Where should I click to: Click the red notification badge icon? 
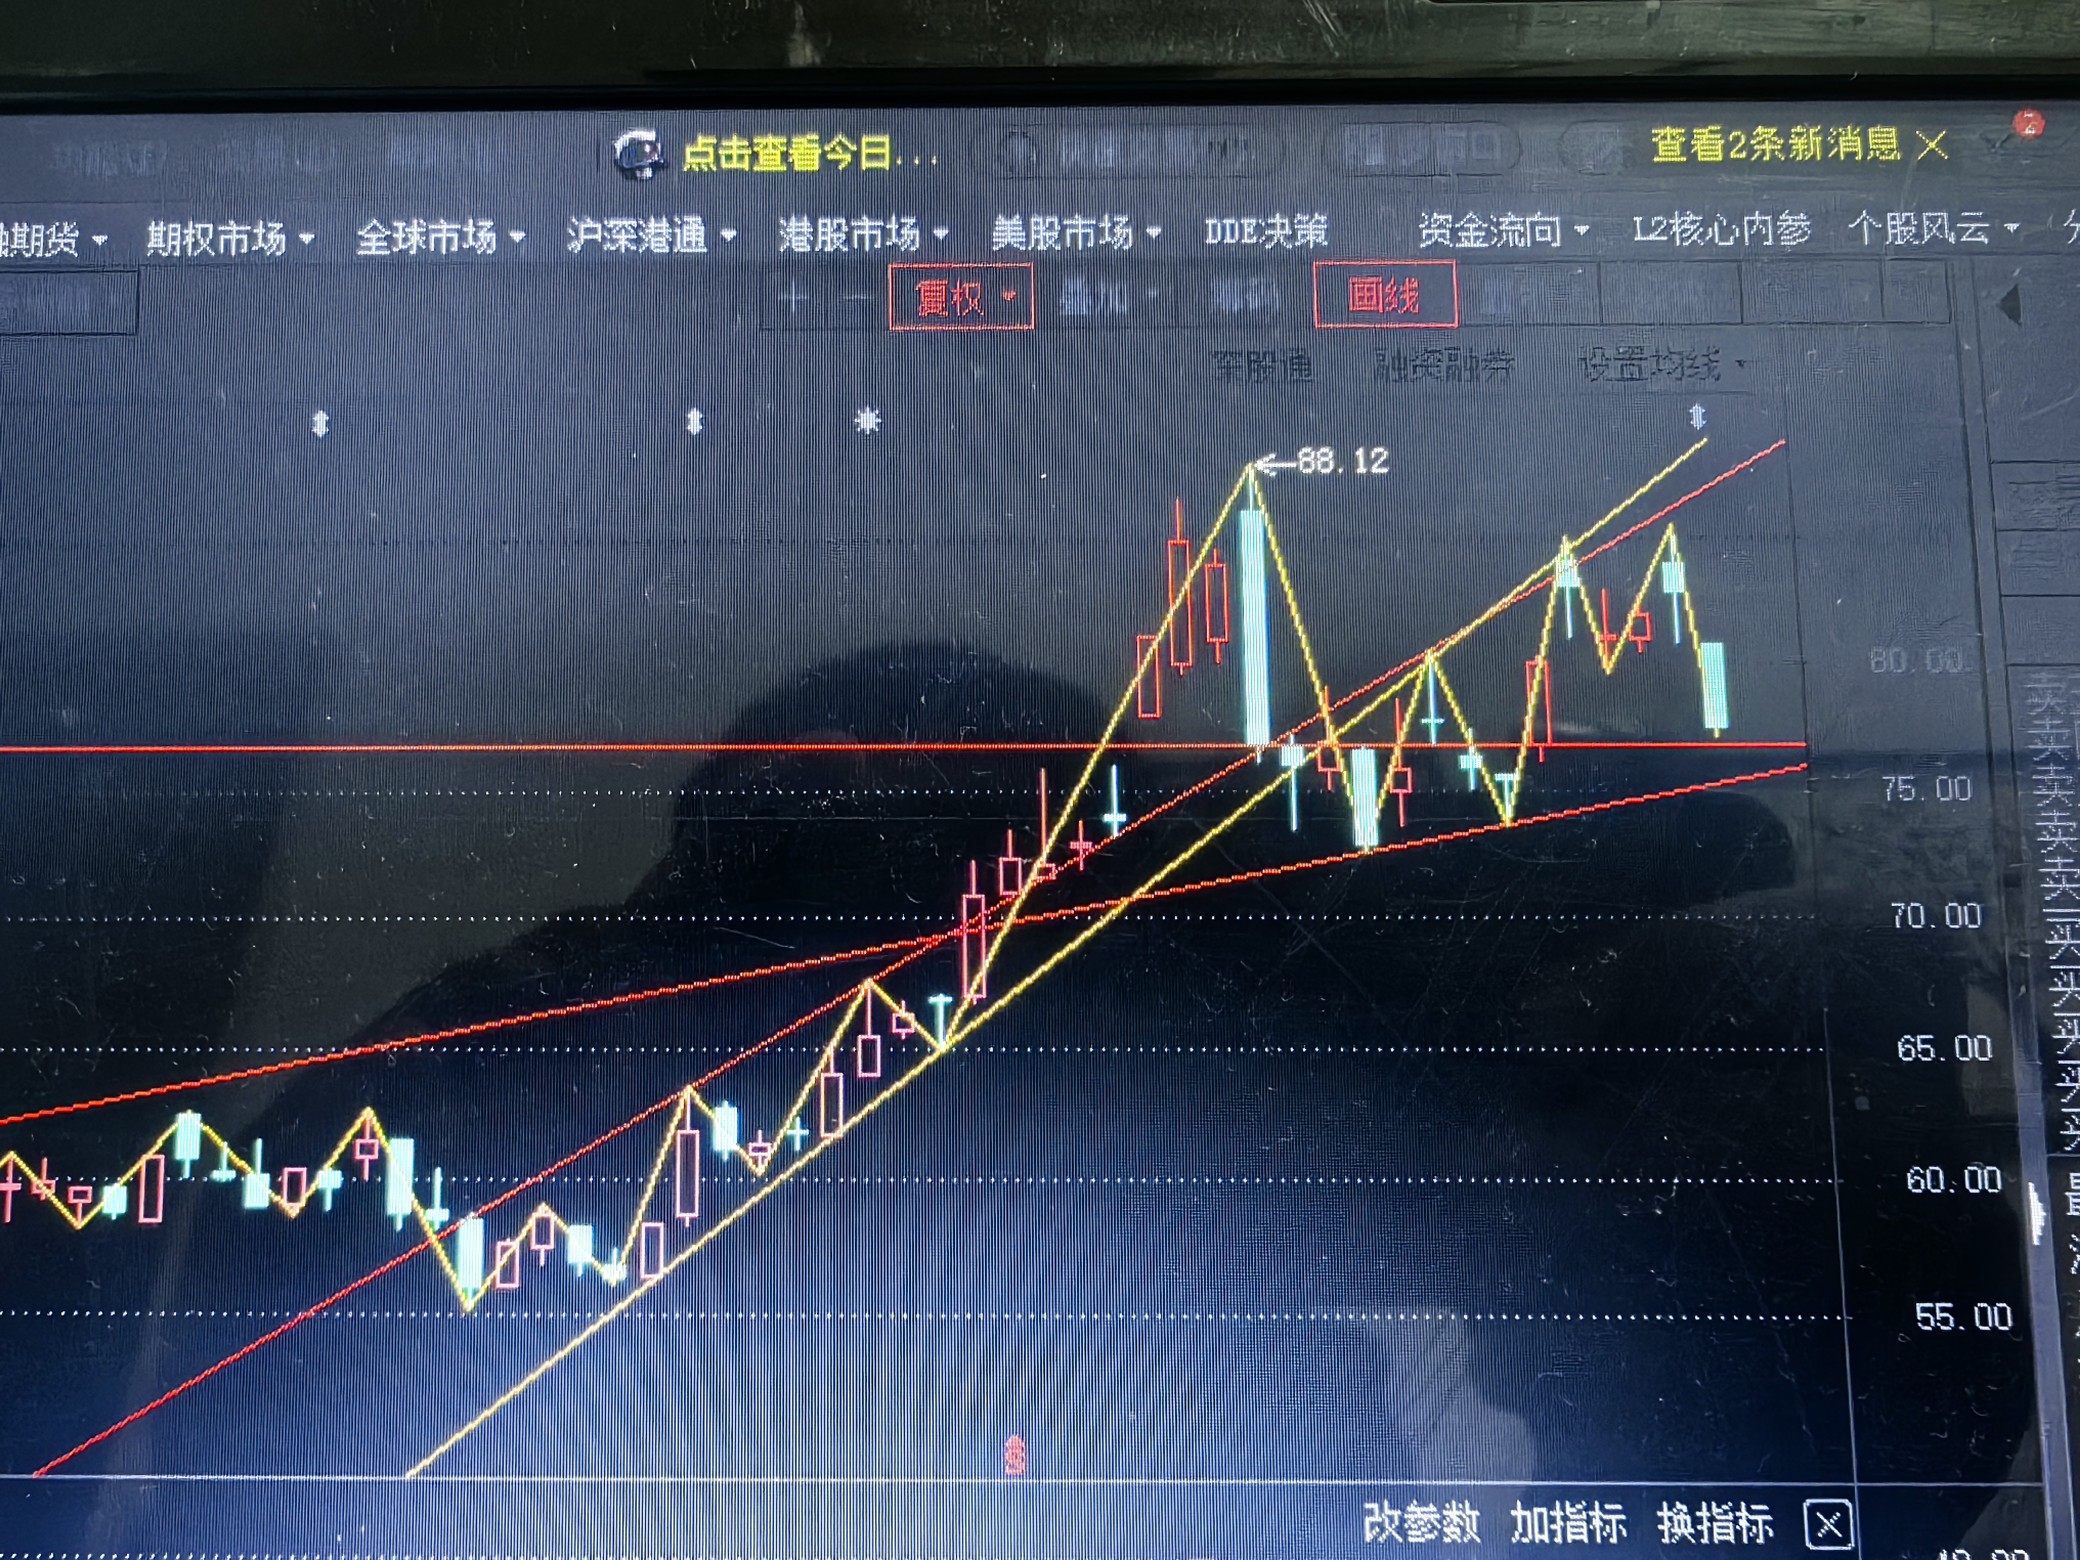point(2029,125)
